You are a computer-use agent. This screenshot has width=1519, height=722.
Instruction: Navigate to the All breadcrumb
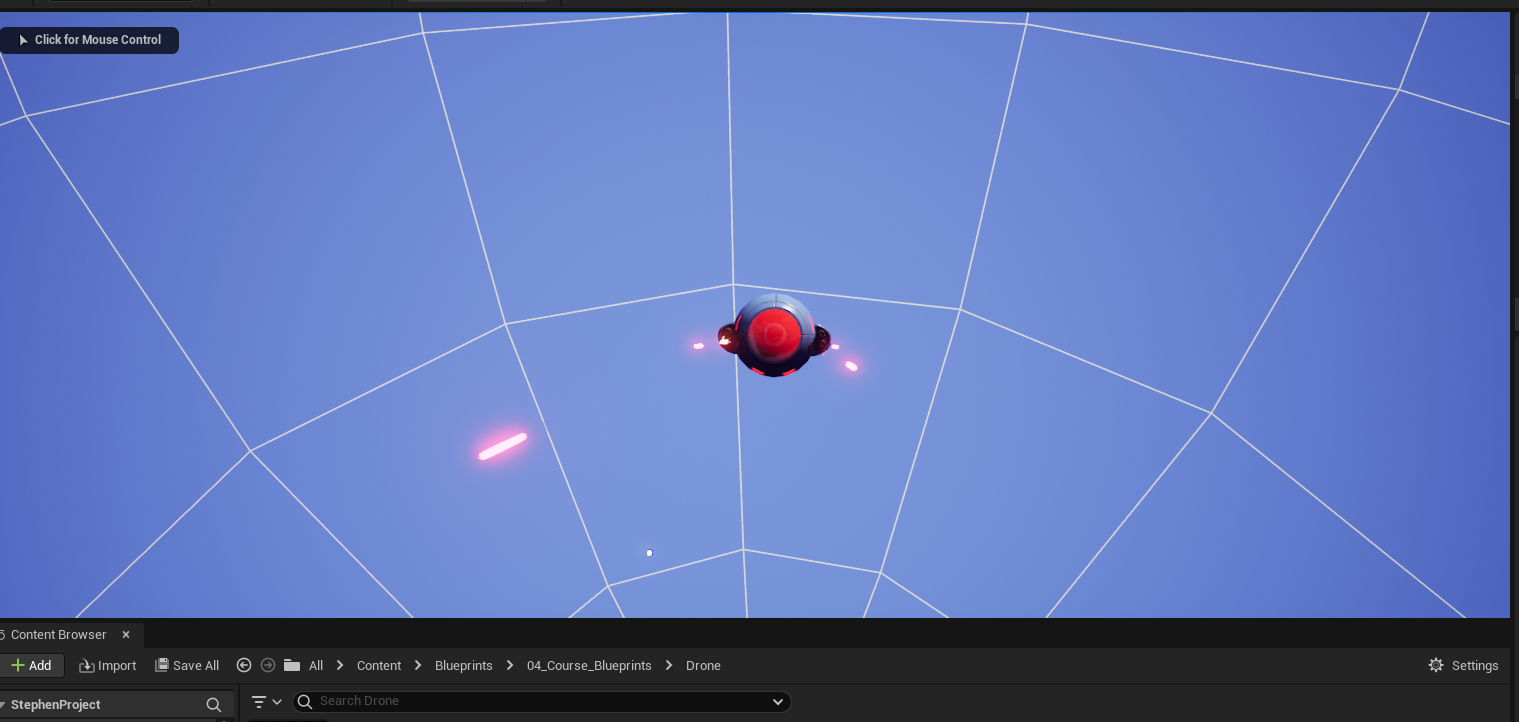coord(316,666)
